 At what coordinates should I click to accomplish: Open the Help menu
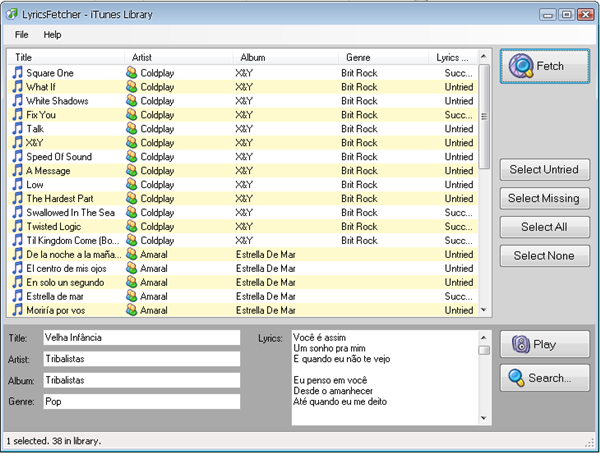tap(52, 35)
